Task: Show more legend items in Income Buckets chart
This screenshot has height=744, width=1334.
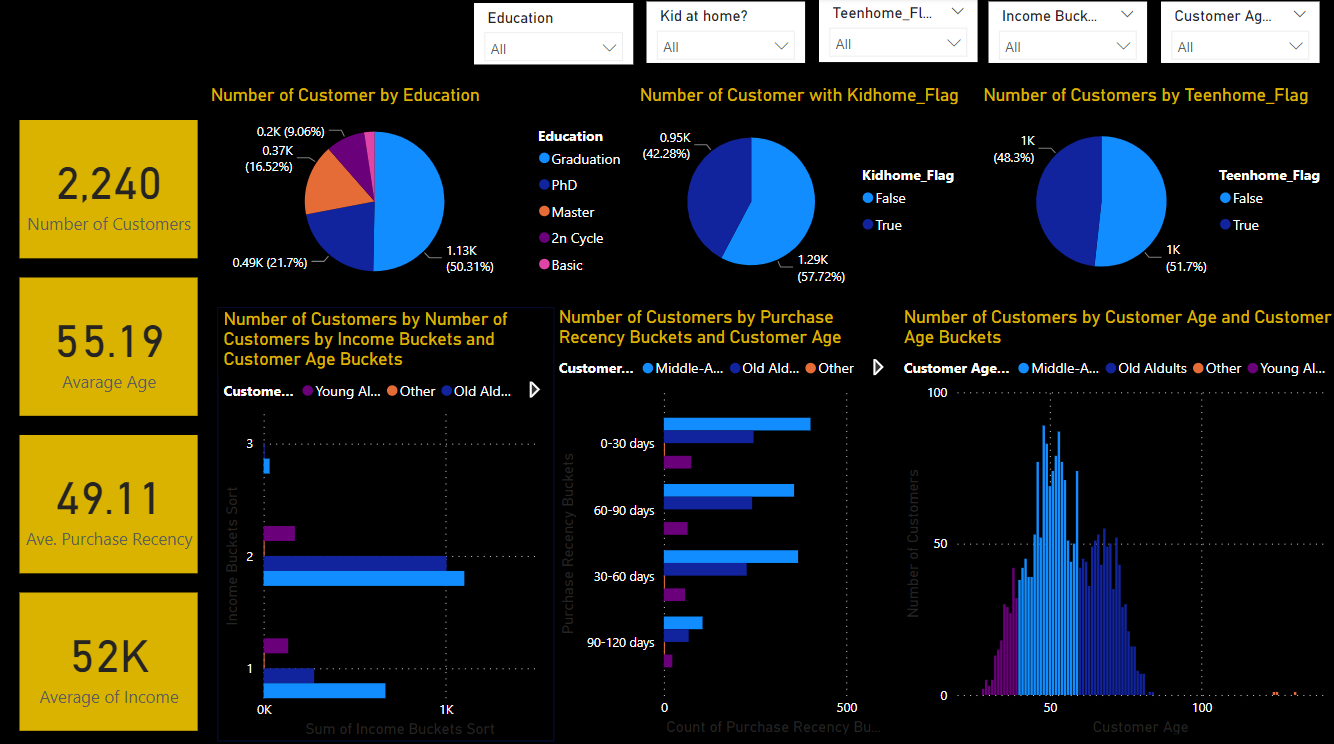Action: (x=534, y=390)
